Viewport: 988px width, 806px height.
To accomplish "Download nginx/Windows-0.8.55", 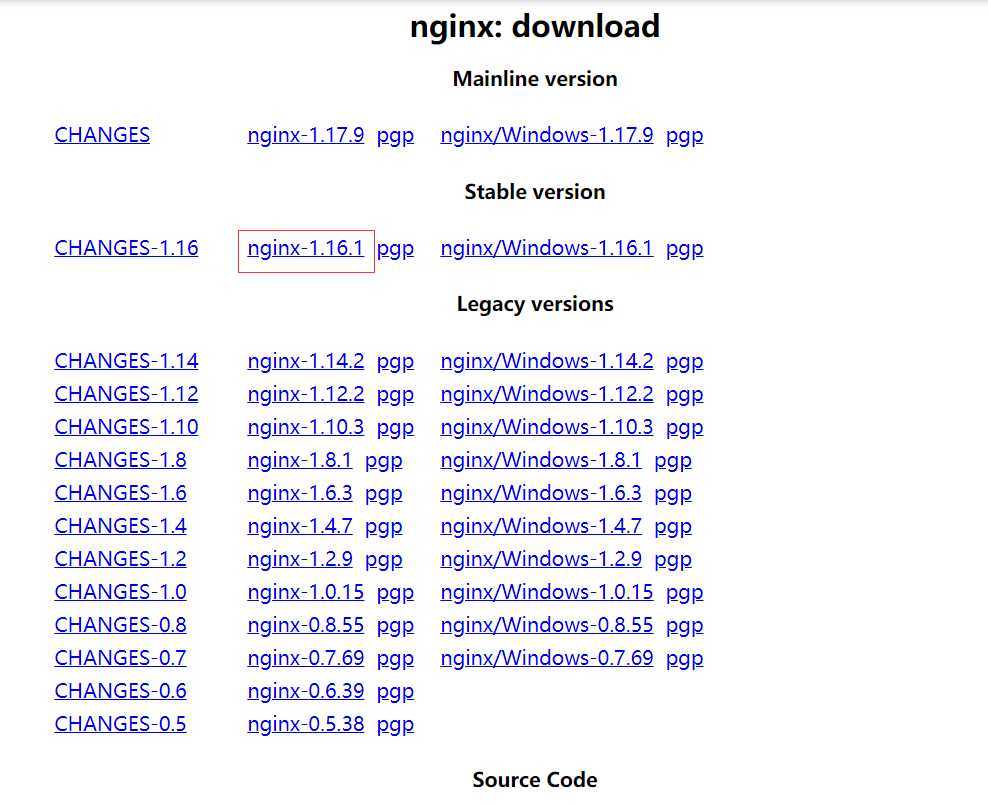I will point(546,625).
